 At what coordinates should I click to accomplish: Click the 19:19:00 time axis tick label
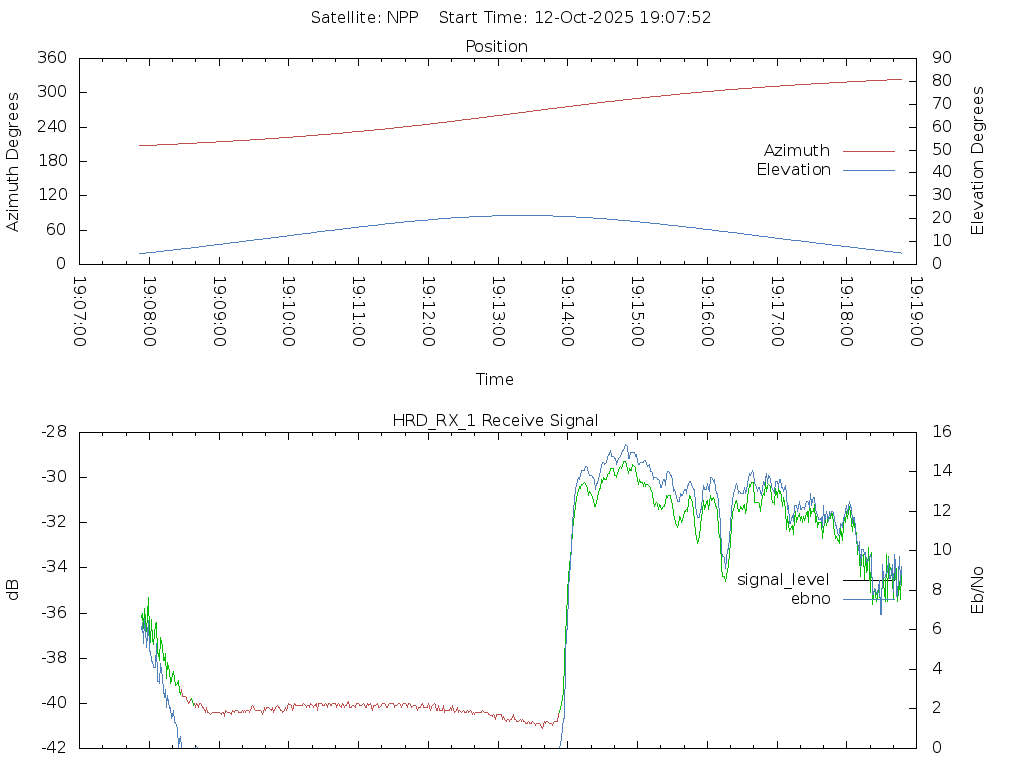(x=916, y=311)
